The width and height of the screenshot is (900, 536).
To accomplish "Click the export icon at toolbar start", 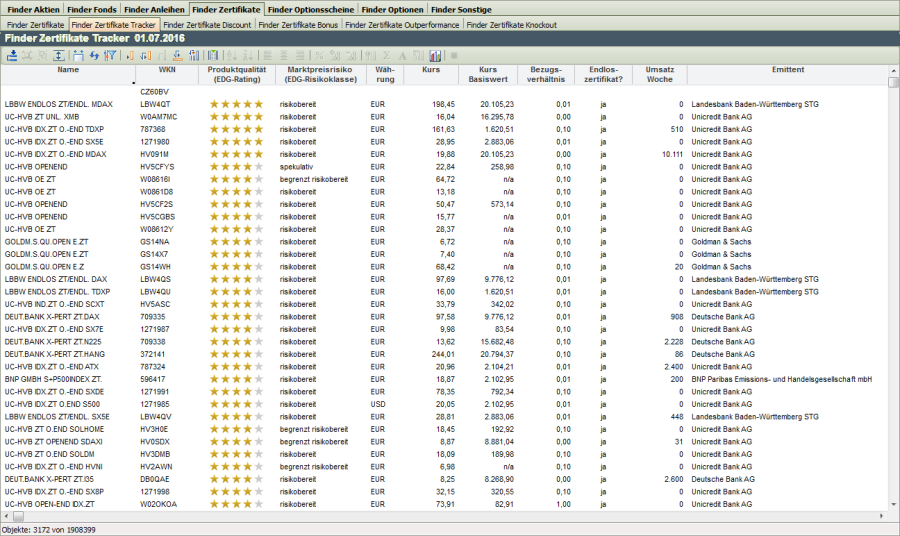I will pos(11,55).
